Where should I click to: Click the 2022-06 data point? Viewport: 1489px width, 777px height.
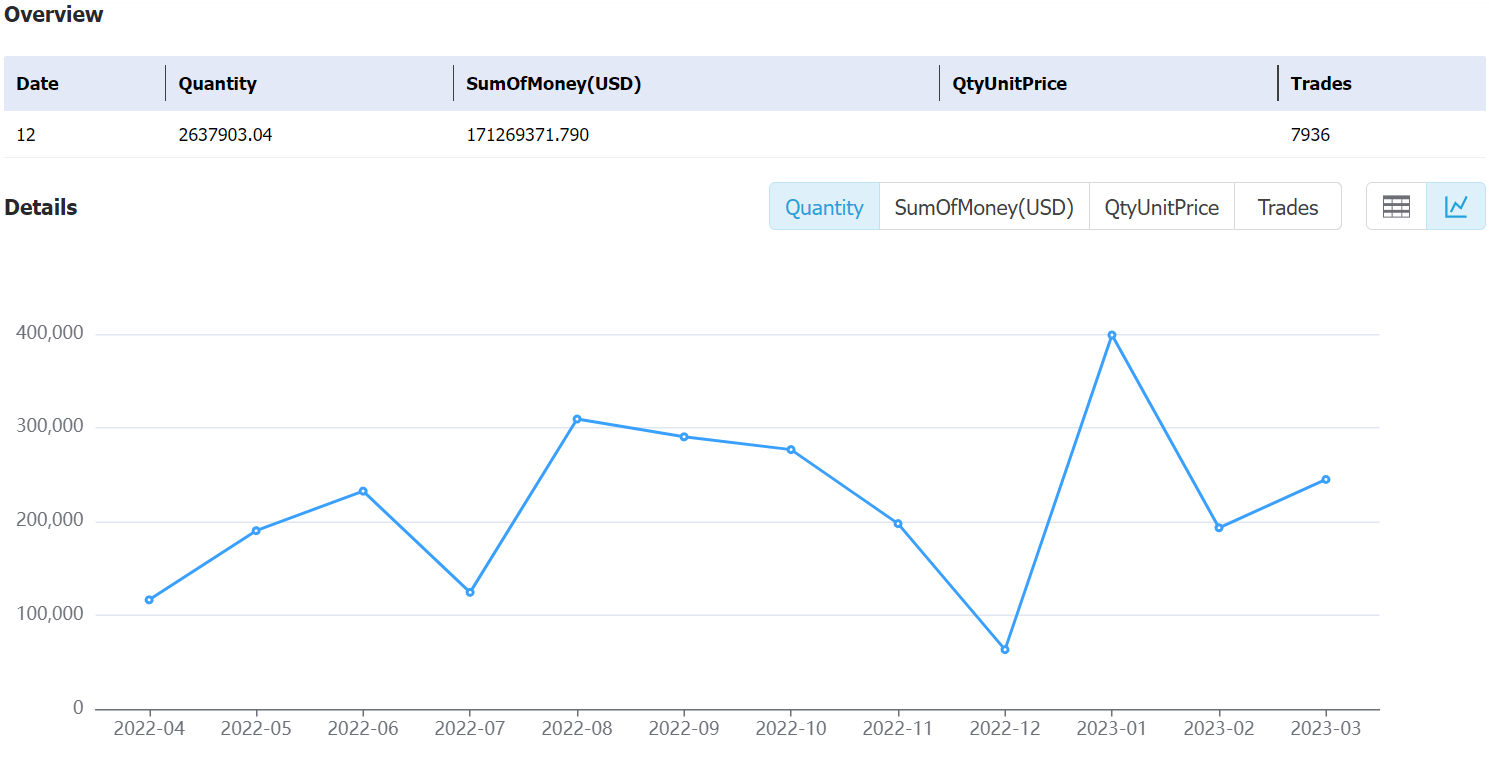tap(363, 491)
